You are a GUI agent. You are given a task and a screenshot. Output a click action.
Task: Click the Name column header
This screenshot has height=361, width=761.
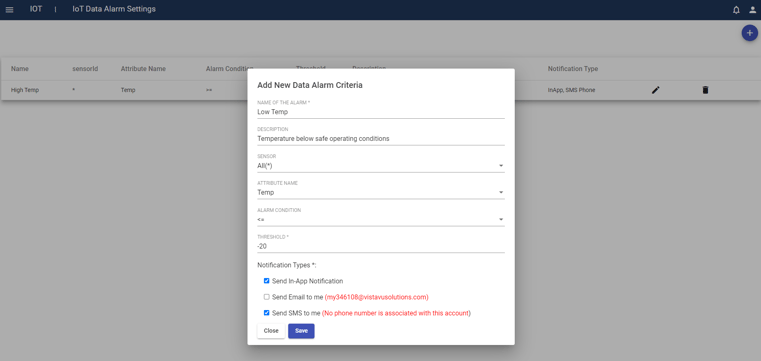(20, 69)
